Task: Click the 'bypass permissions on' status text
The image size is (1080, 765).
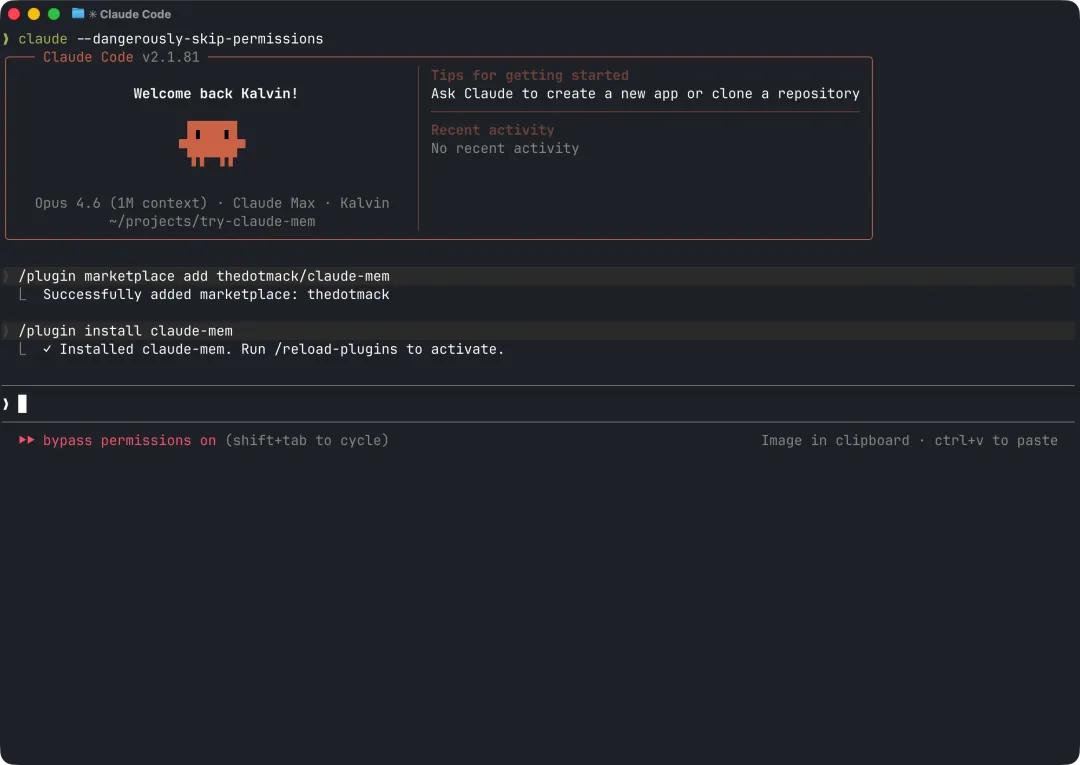Action: point(129,440)
